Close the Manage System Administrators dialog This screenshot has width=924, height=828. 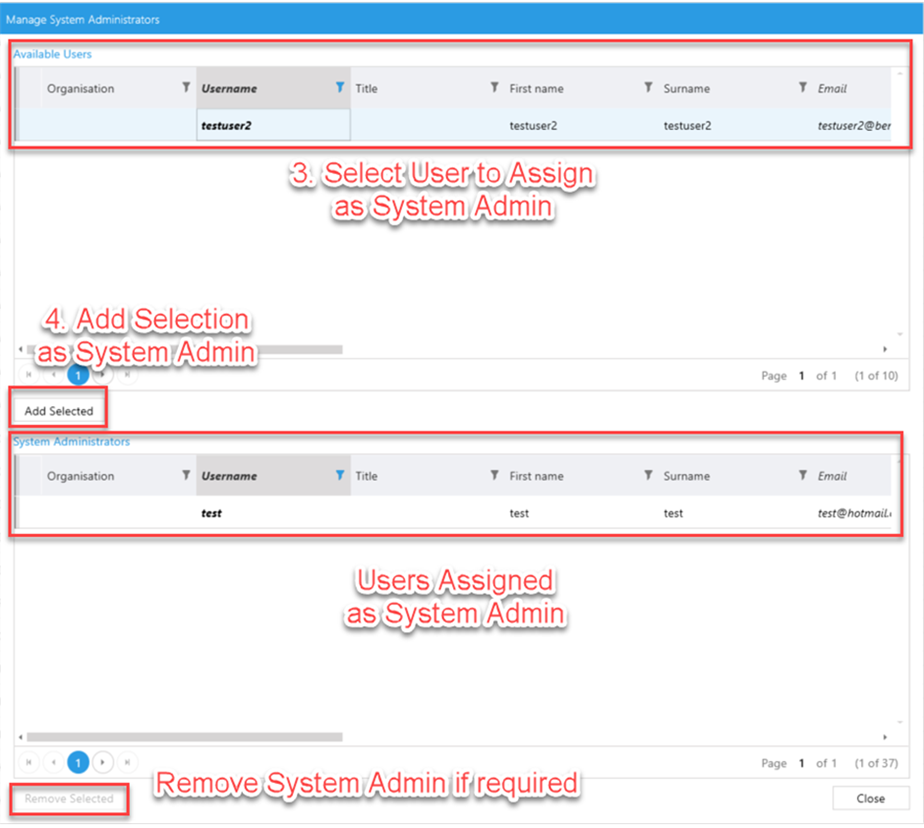click(870, 799)
